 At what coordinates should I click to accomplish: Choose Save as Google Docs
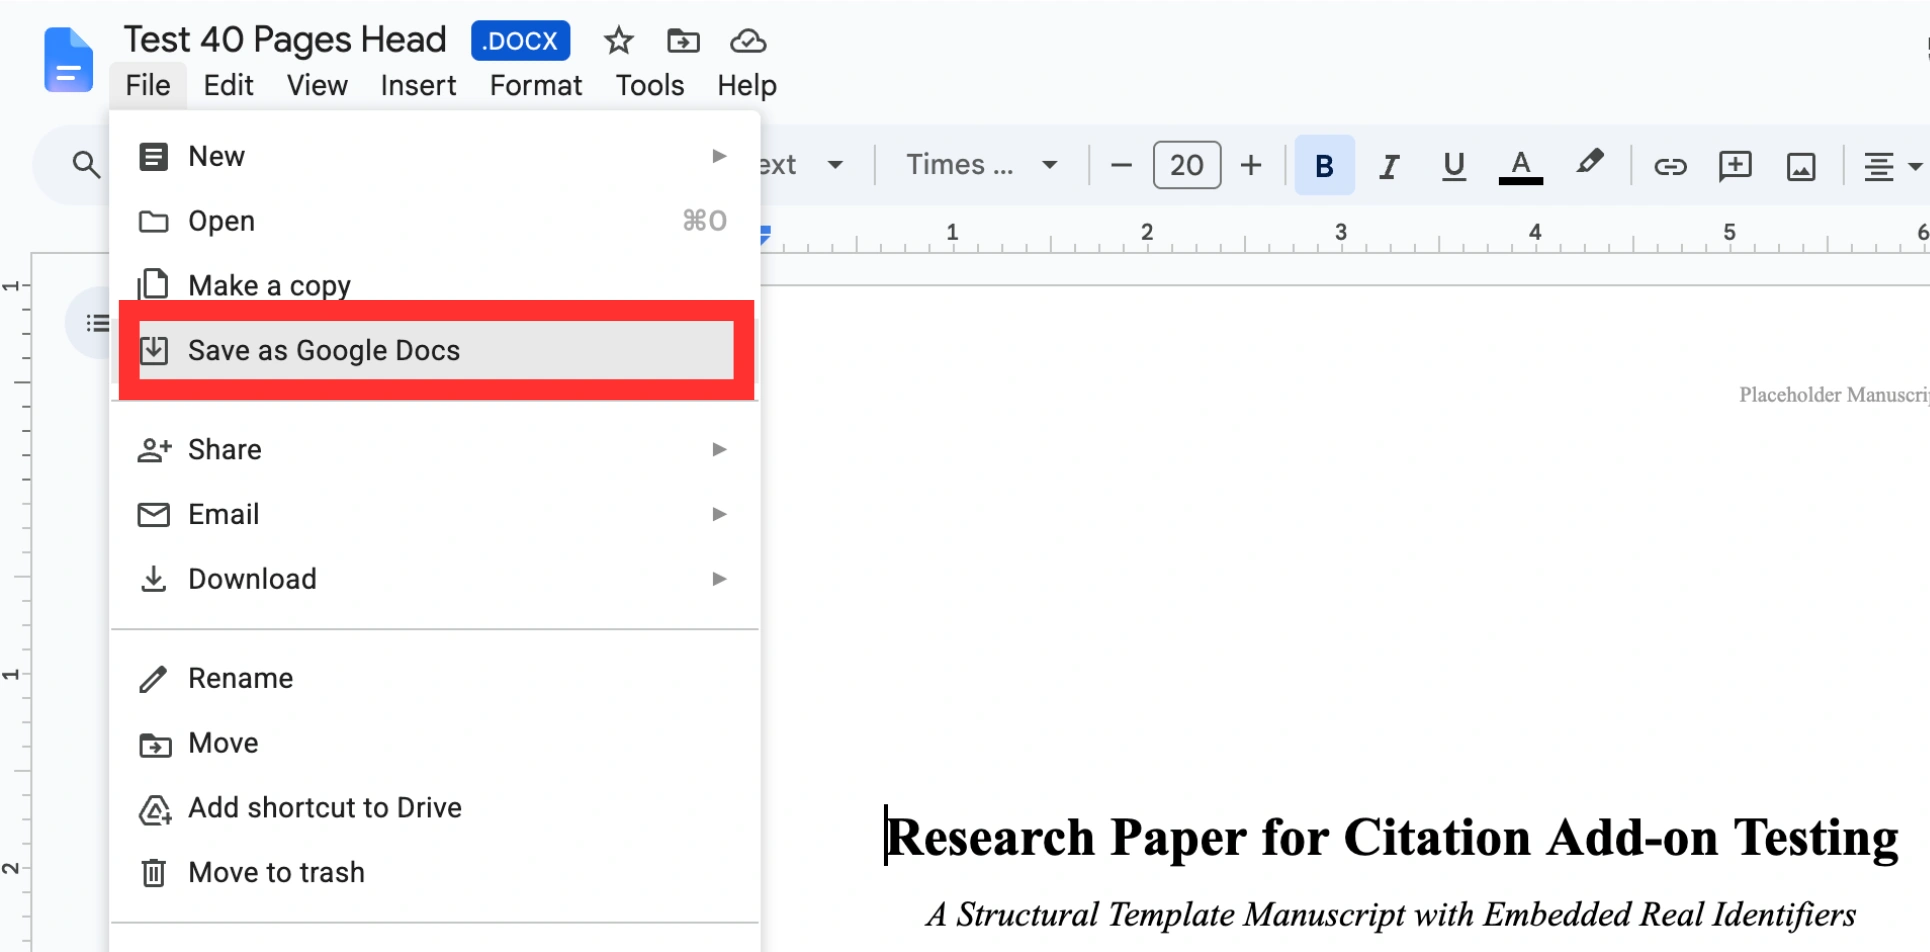pos(436,350)
